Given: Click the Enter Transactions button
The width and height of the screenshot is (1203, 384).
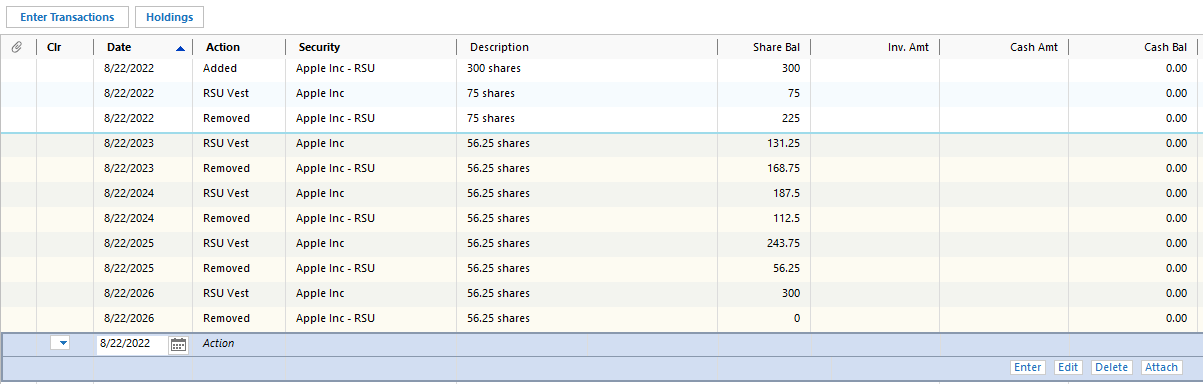Looking at the screenshot, I should click(x=67, y=17).
